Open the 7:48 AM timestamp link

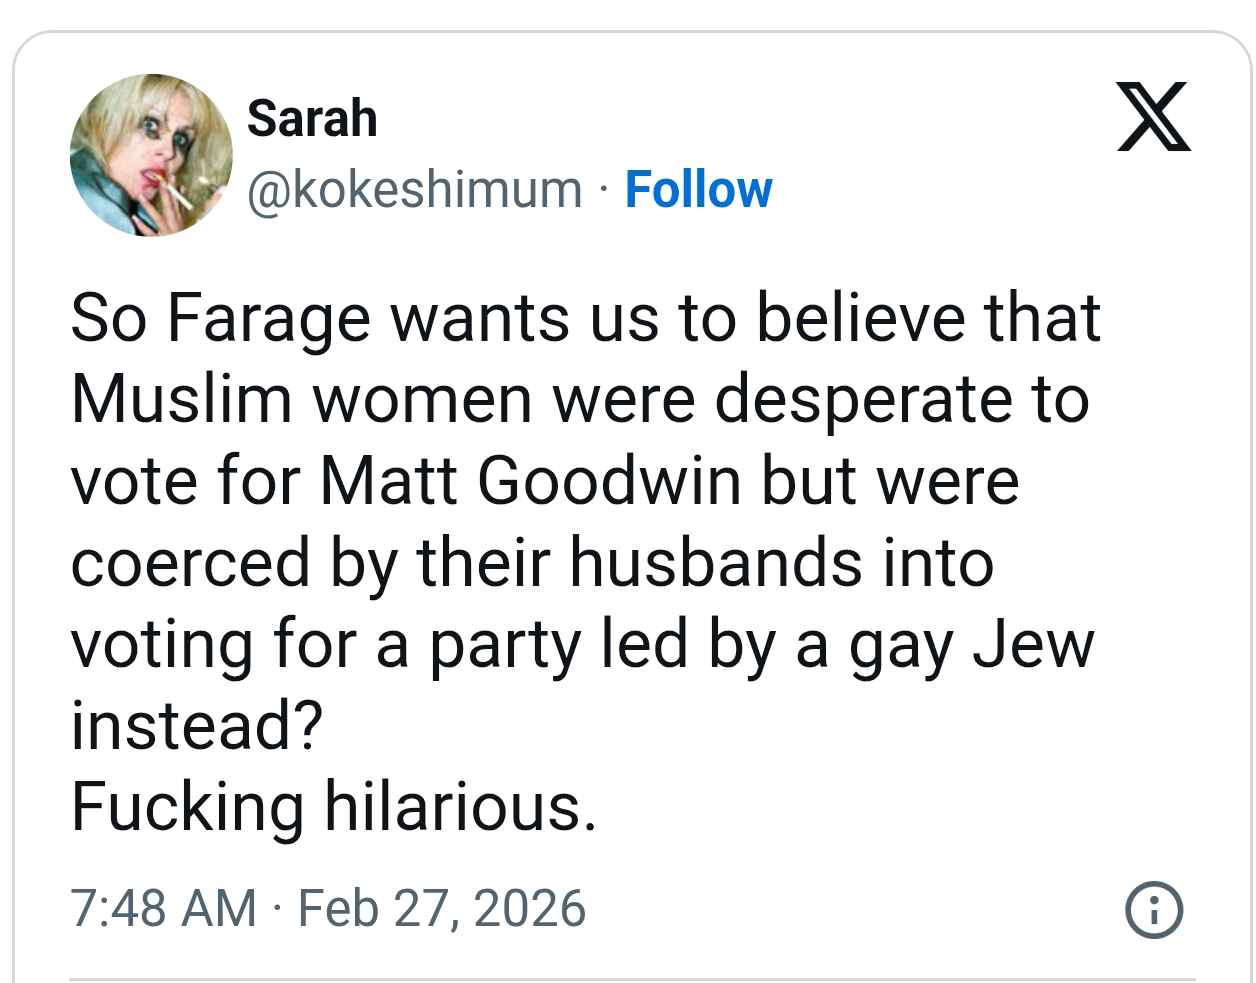pos(163,909)
